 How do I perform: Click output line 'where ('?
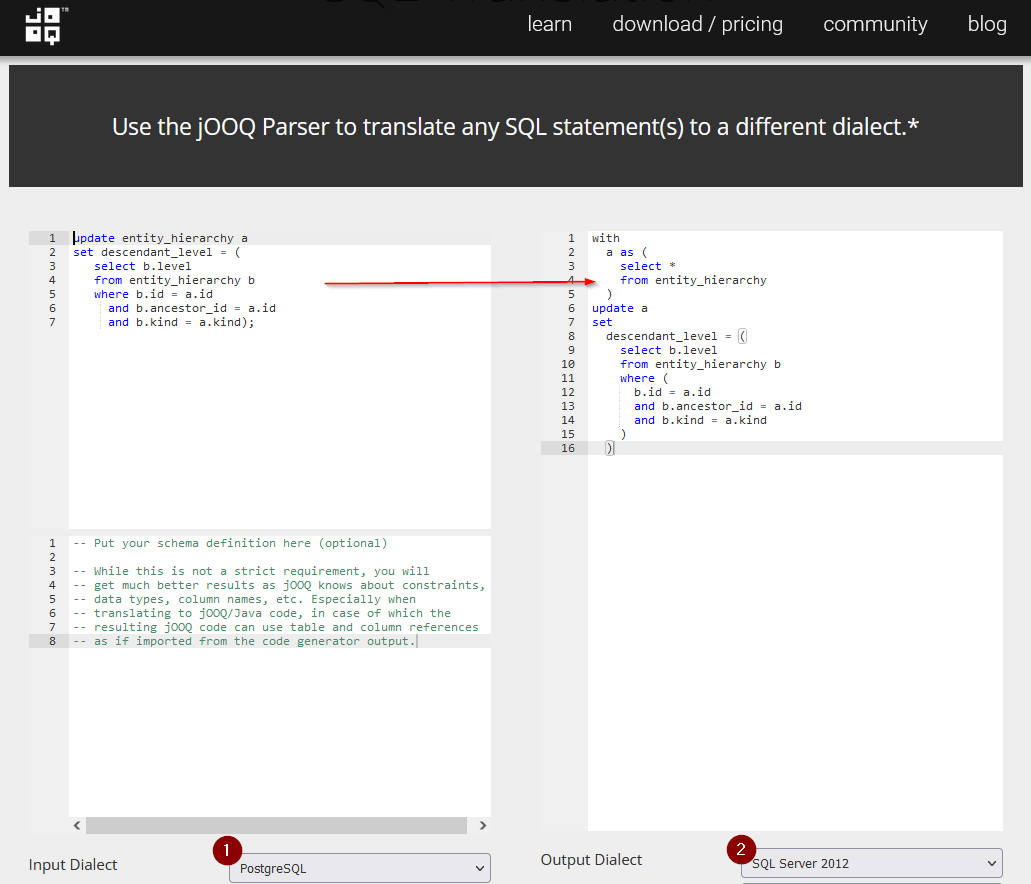point(644,378)
